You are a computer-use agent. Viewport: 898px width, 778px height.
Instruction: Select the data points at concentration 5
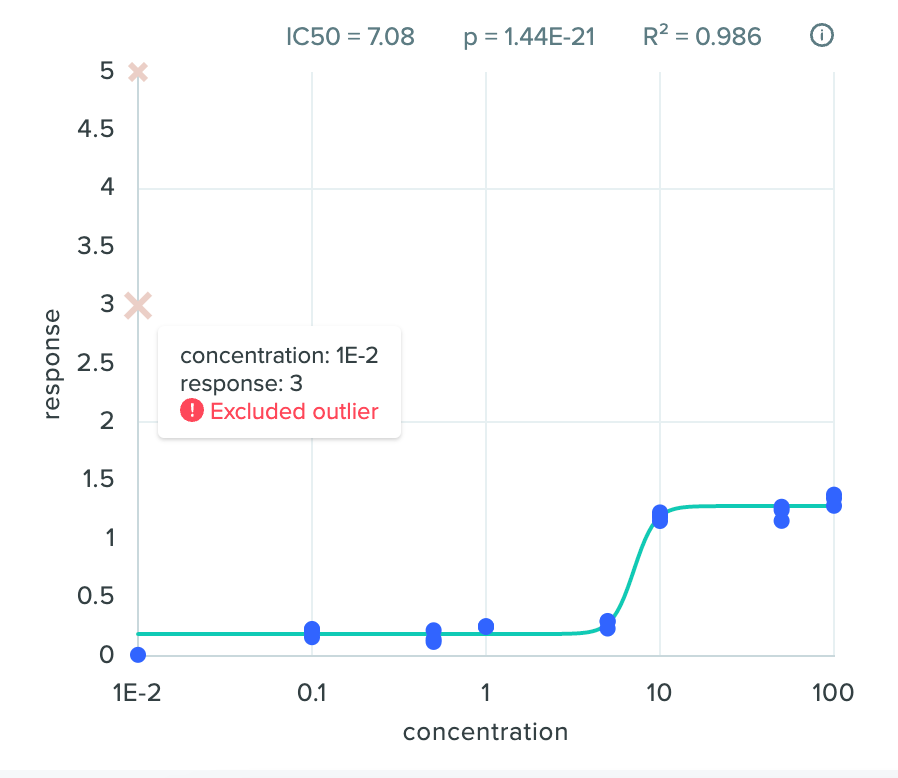(x=607, y=625)
